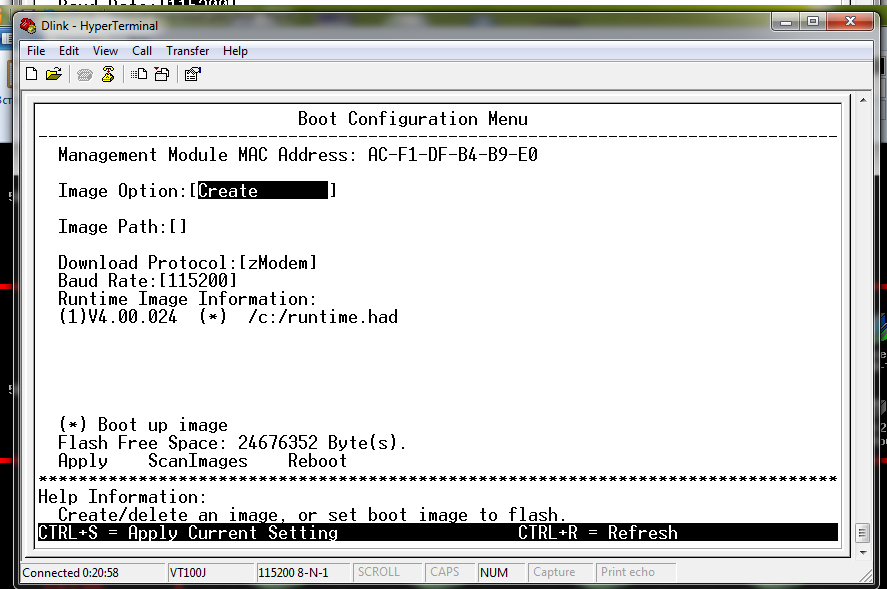Open the Transfer menu
Image resolution: width=887 pixels, height=589 pixels.
187,51
